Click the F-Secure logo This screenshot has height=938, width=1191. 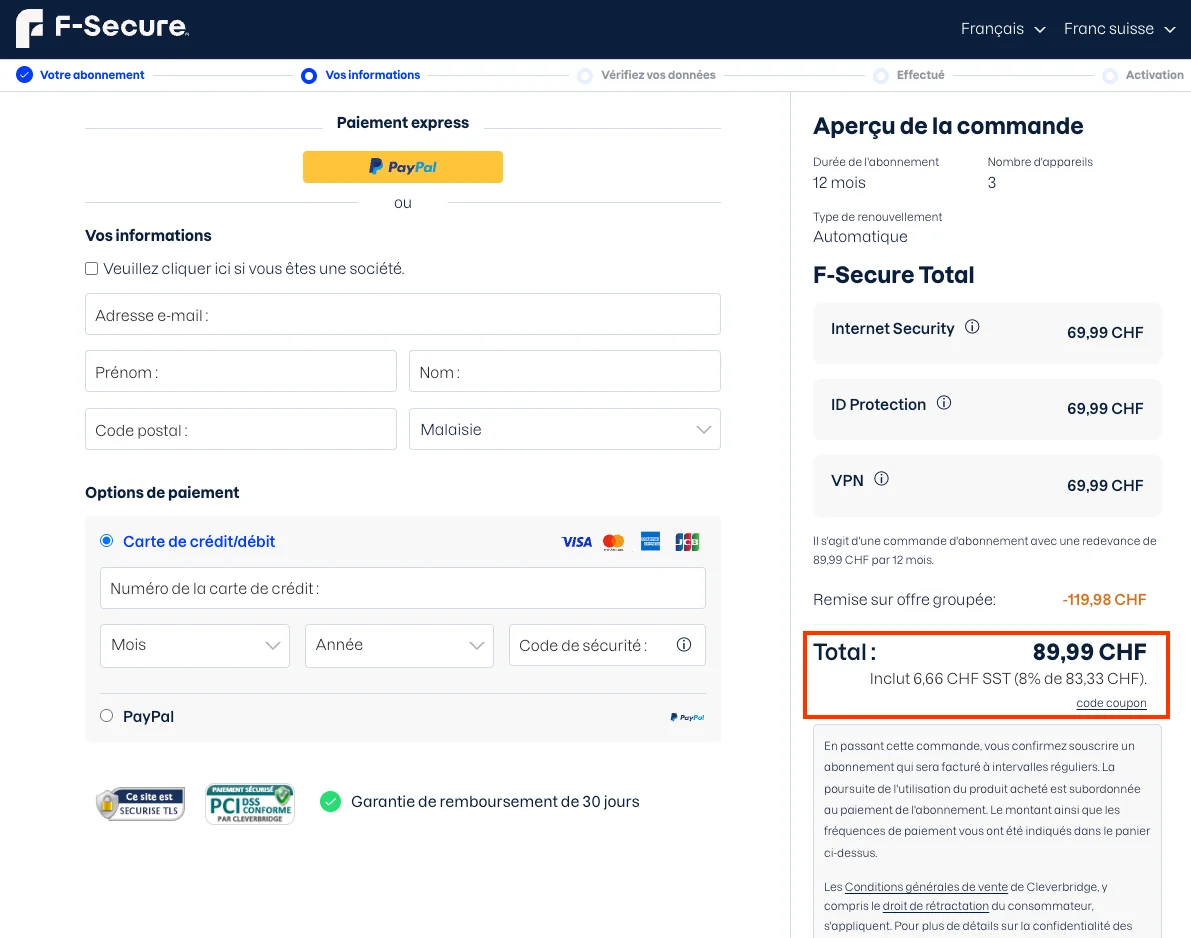click(100, 28)
